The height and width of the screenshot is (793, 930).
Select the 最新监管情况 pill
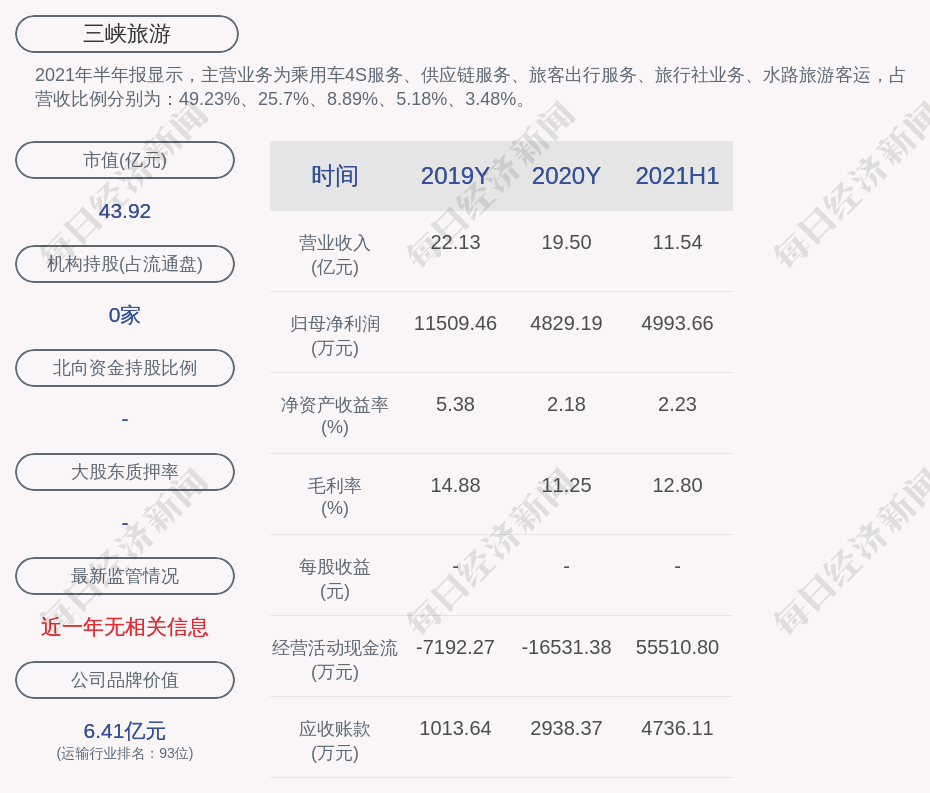(125, 576)
